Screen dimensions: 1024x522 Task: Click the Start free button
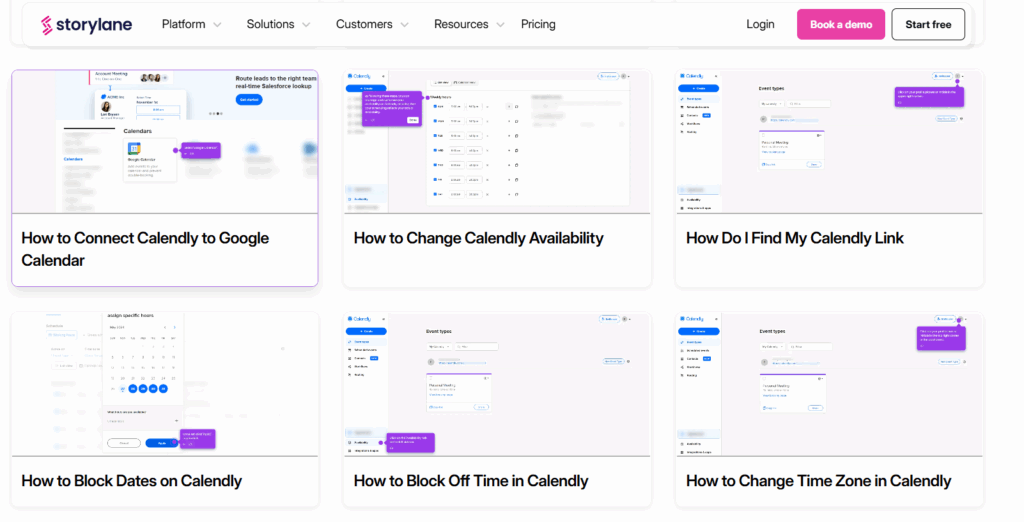coord(928,24)
